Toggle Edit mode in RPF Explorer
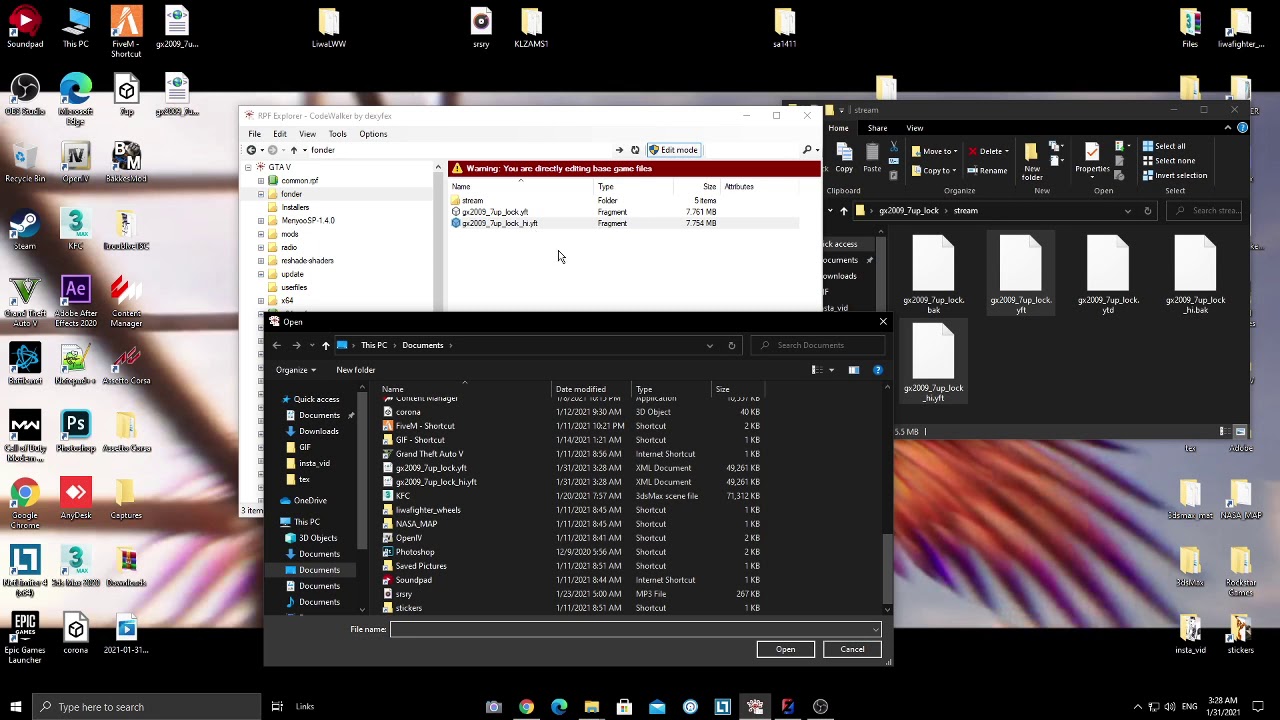This screenshot has width=1280, height=720. coord(673,150)
